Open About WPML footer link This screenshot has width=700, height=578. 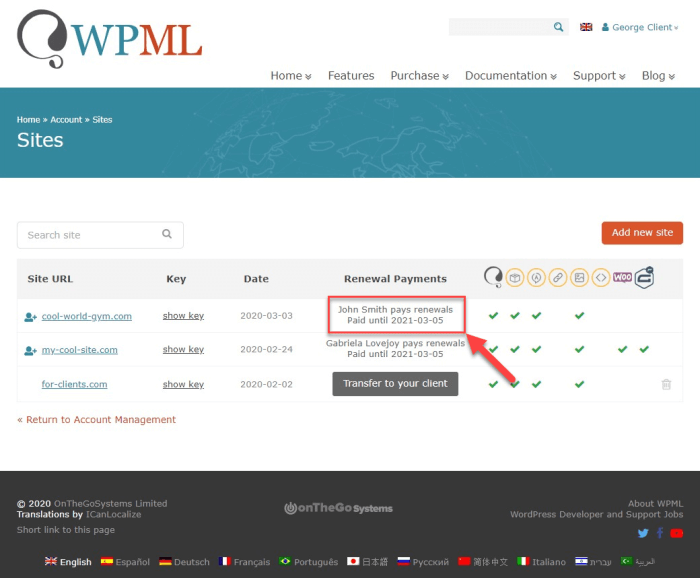655,503
